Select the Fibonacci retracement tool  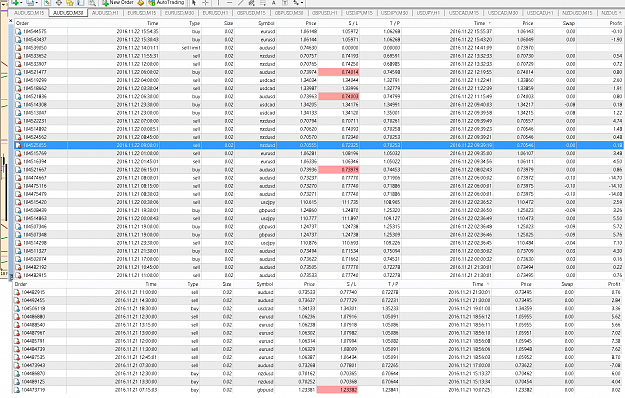tap(263, 2)
